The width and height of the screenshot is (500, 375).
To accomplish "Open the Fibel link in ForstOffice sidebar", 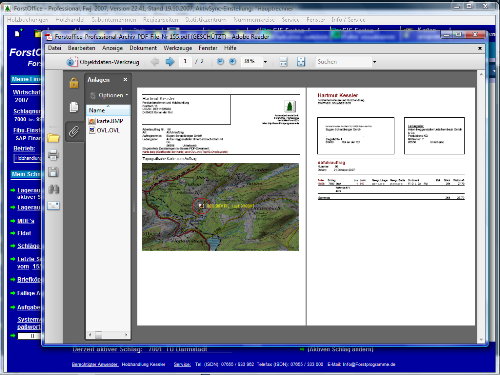I will click(x=24, y=233).
